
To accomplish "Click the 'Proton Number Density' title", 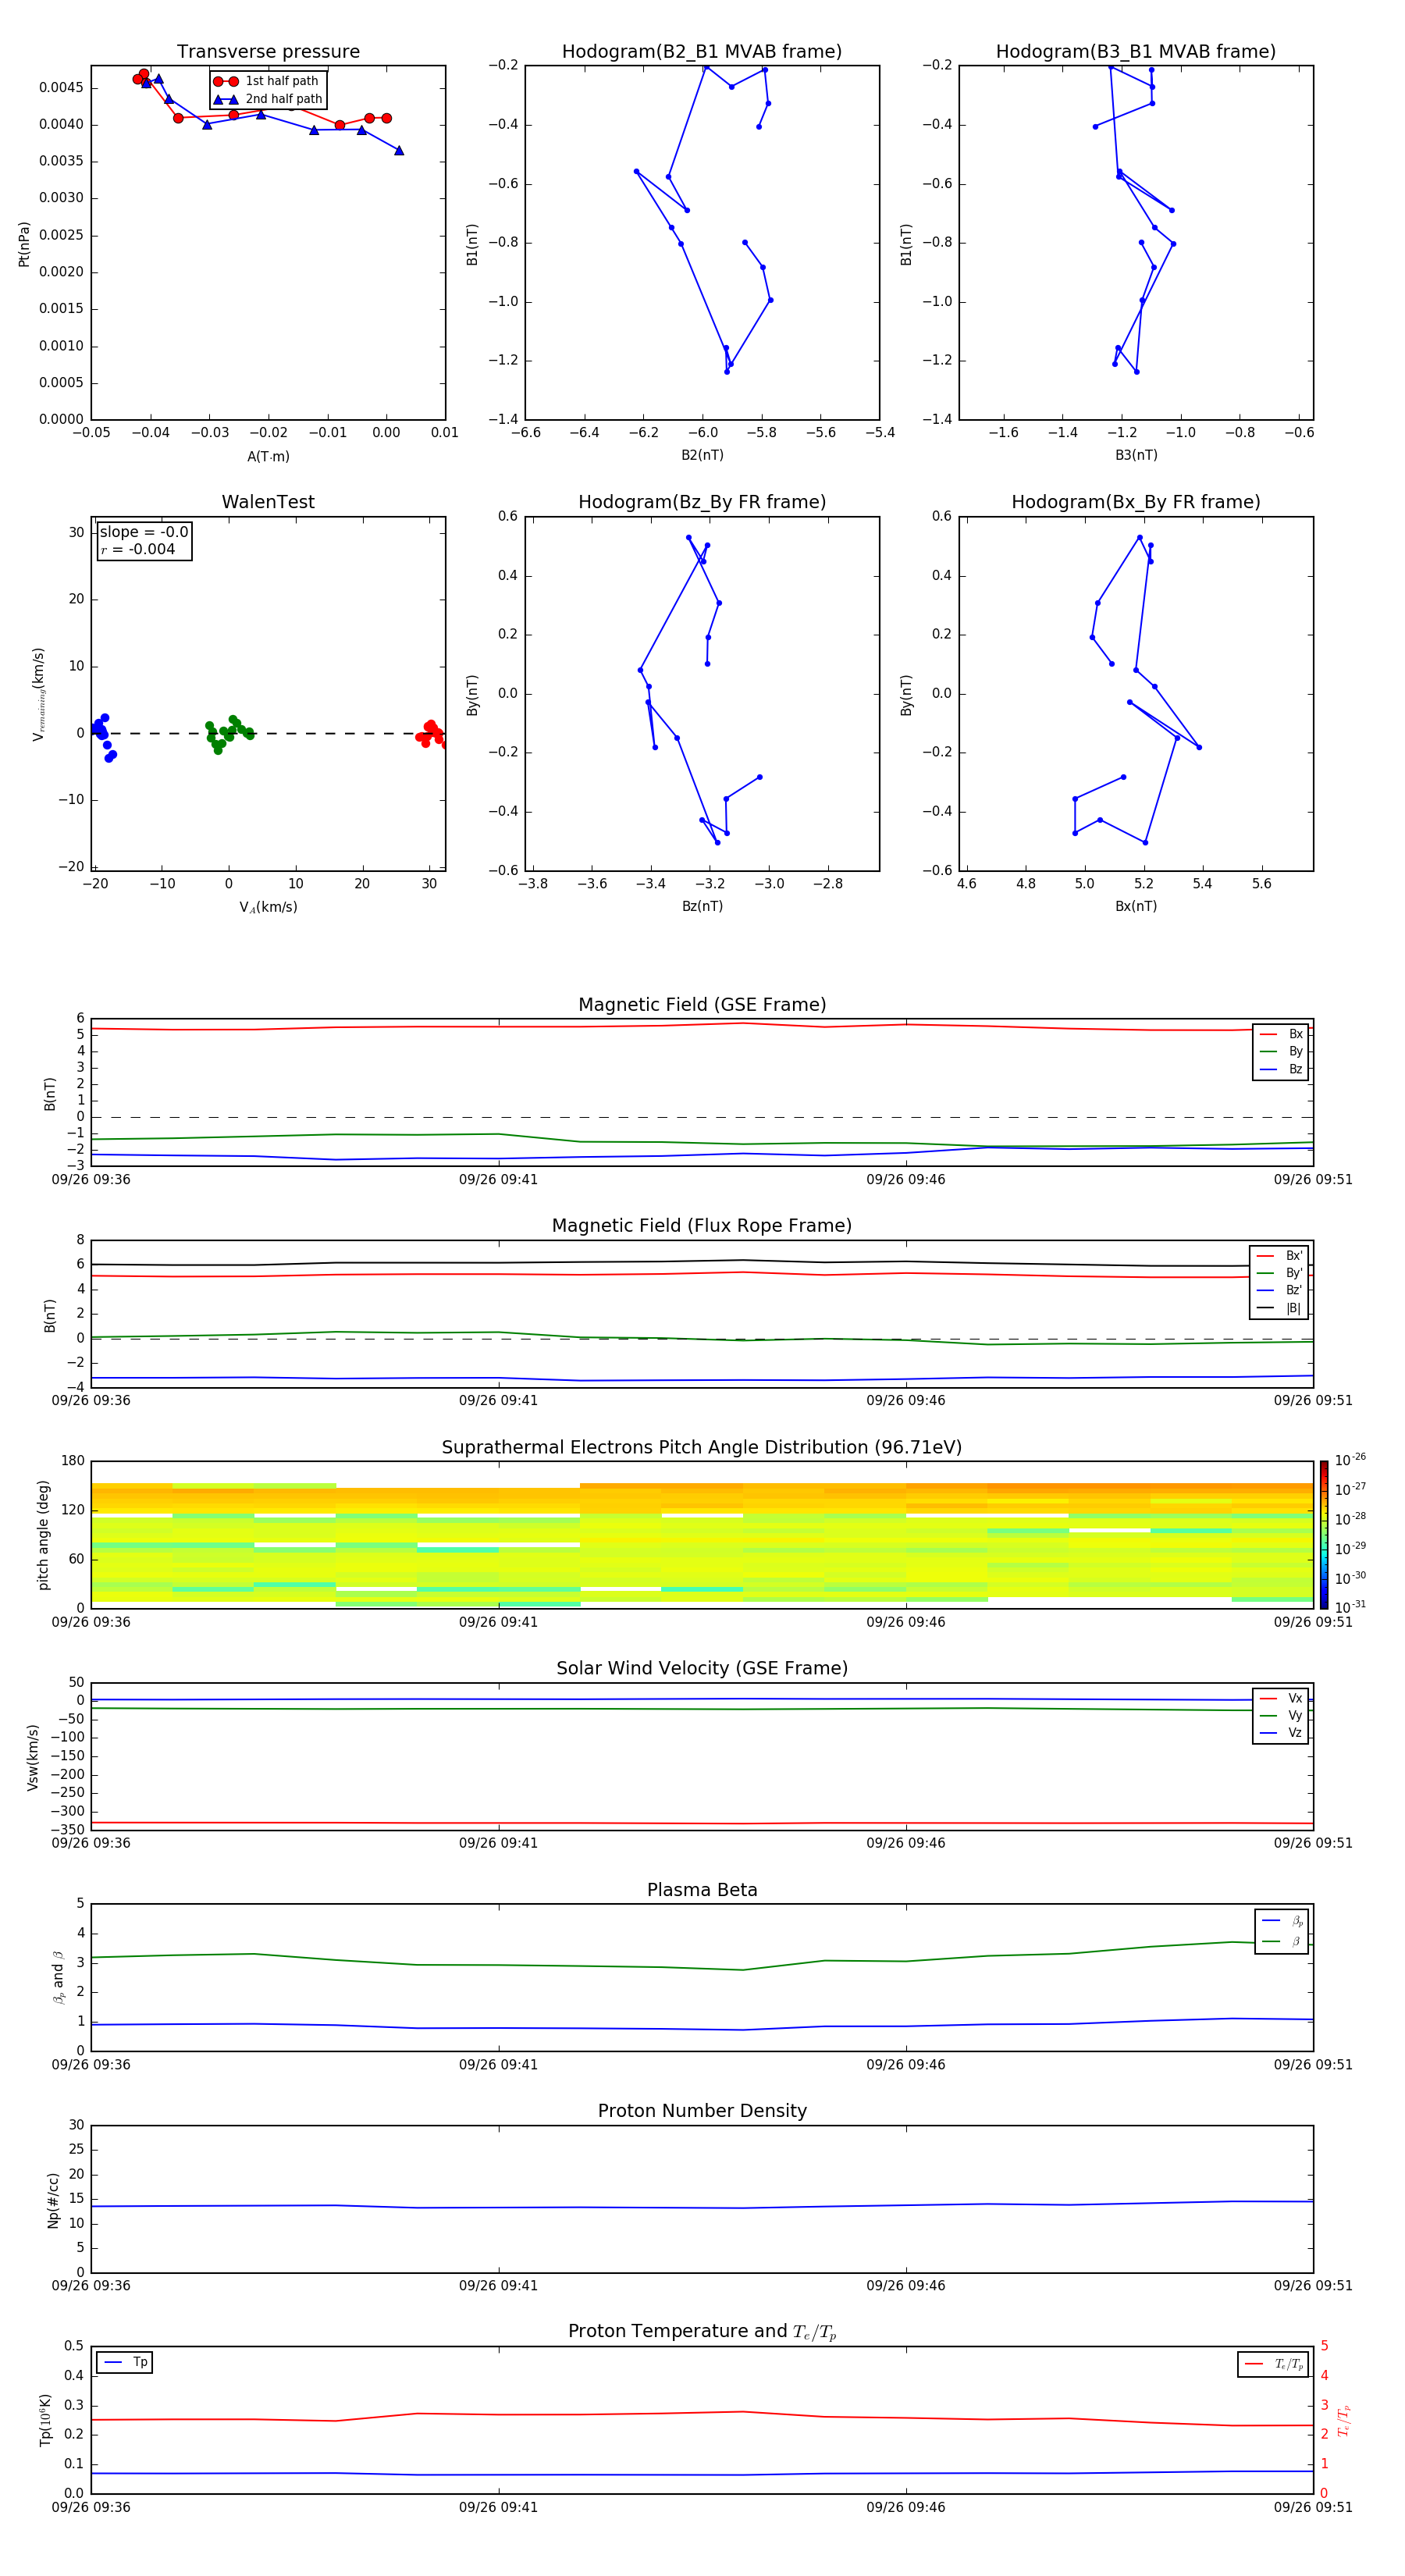I will [x=702, y=2111].
